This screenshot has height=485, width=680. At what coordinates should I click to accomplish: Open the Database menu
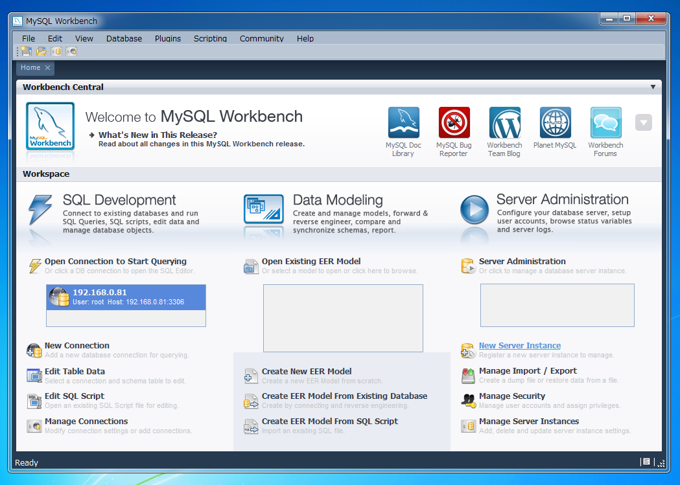[124, 39]
